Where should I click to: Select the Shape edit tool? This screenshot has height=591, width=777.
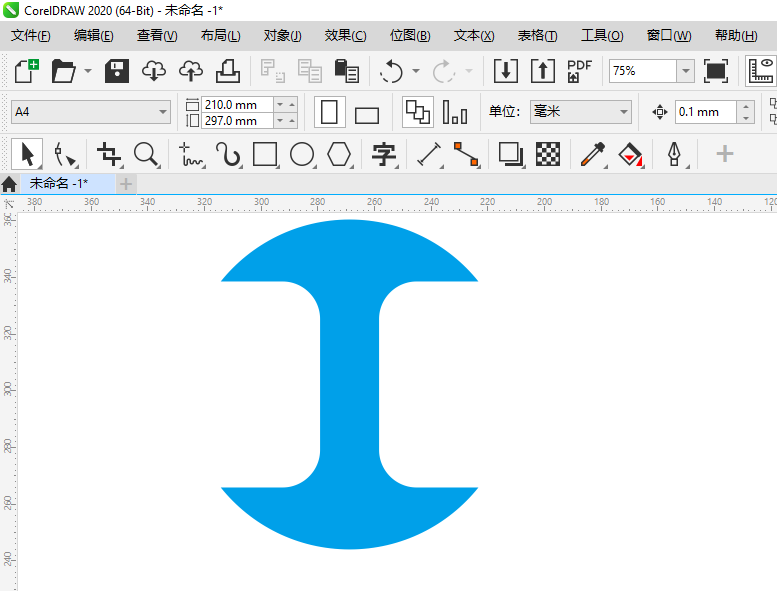tap(65, 154)
